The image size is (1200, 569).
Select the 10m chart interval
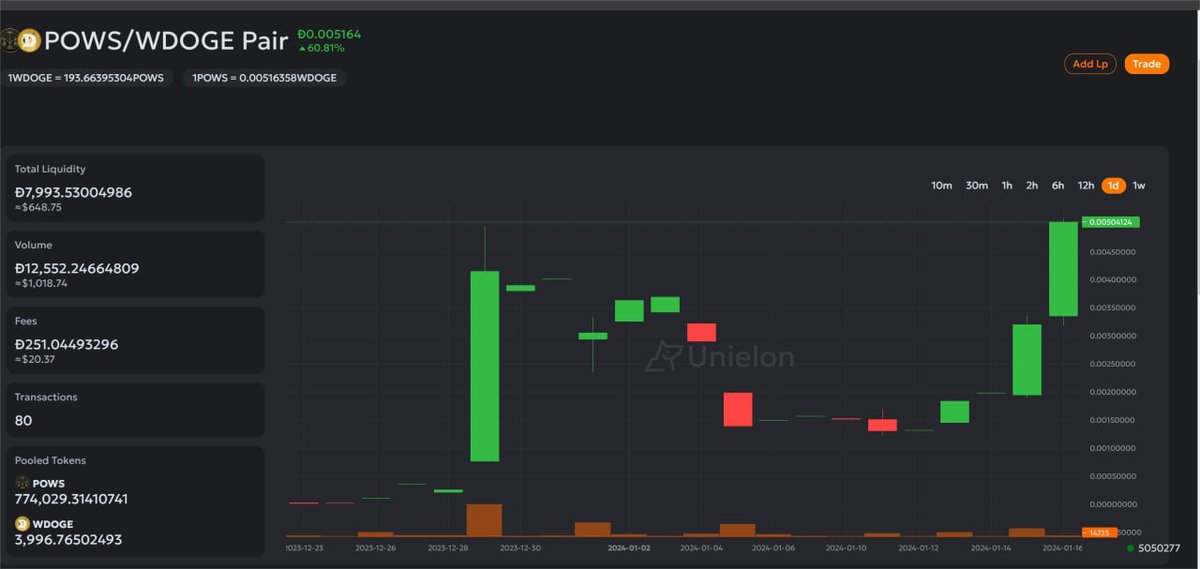point(941,186)
